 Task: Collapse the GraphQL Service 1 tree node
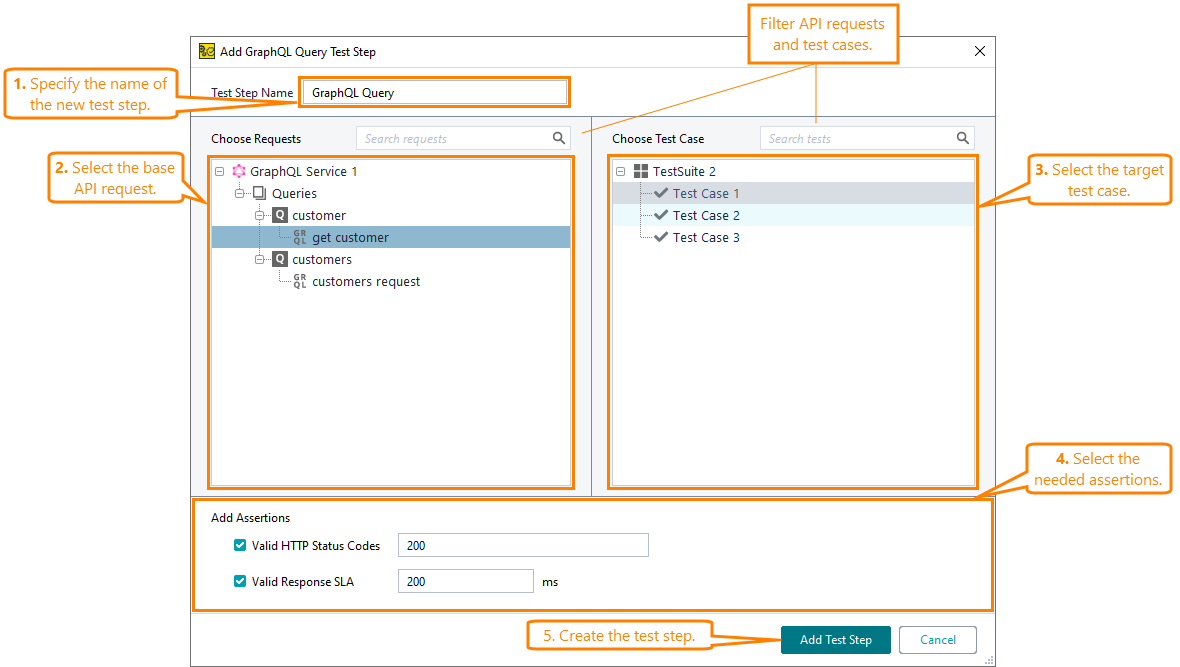click(x=221, y=171)
